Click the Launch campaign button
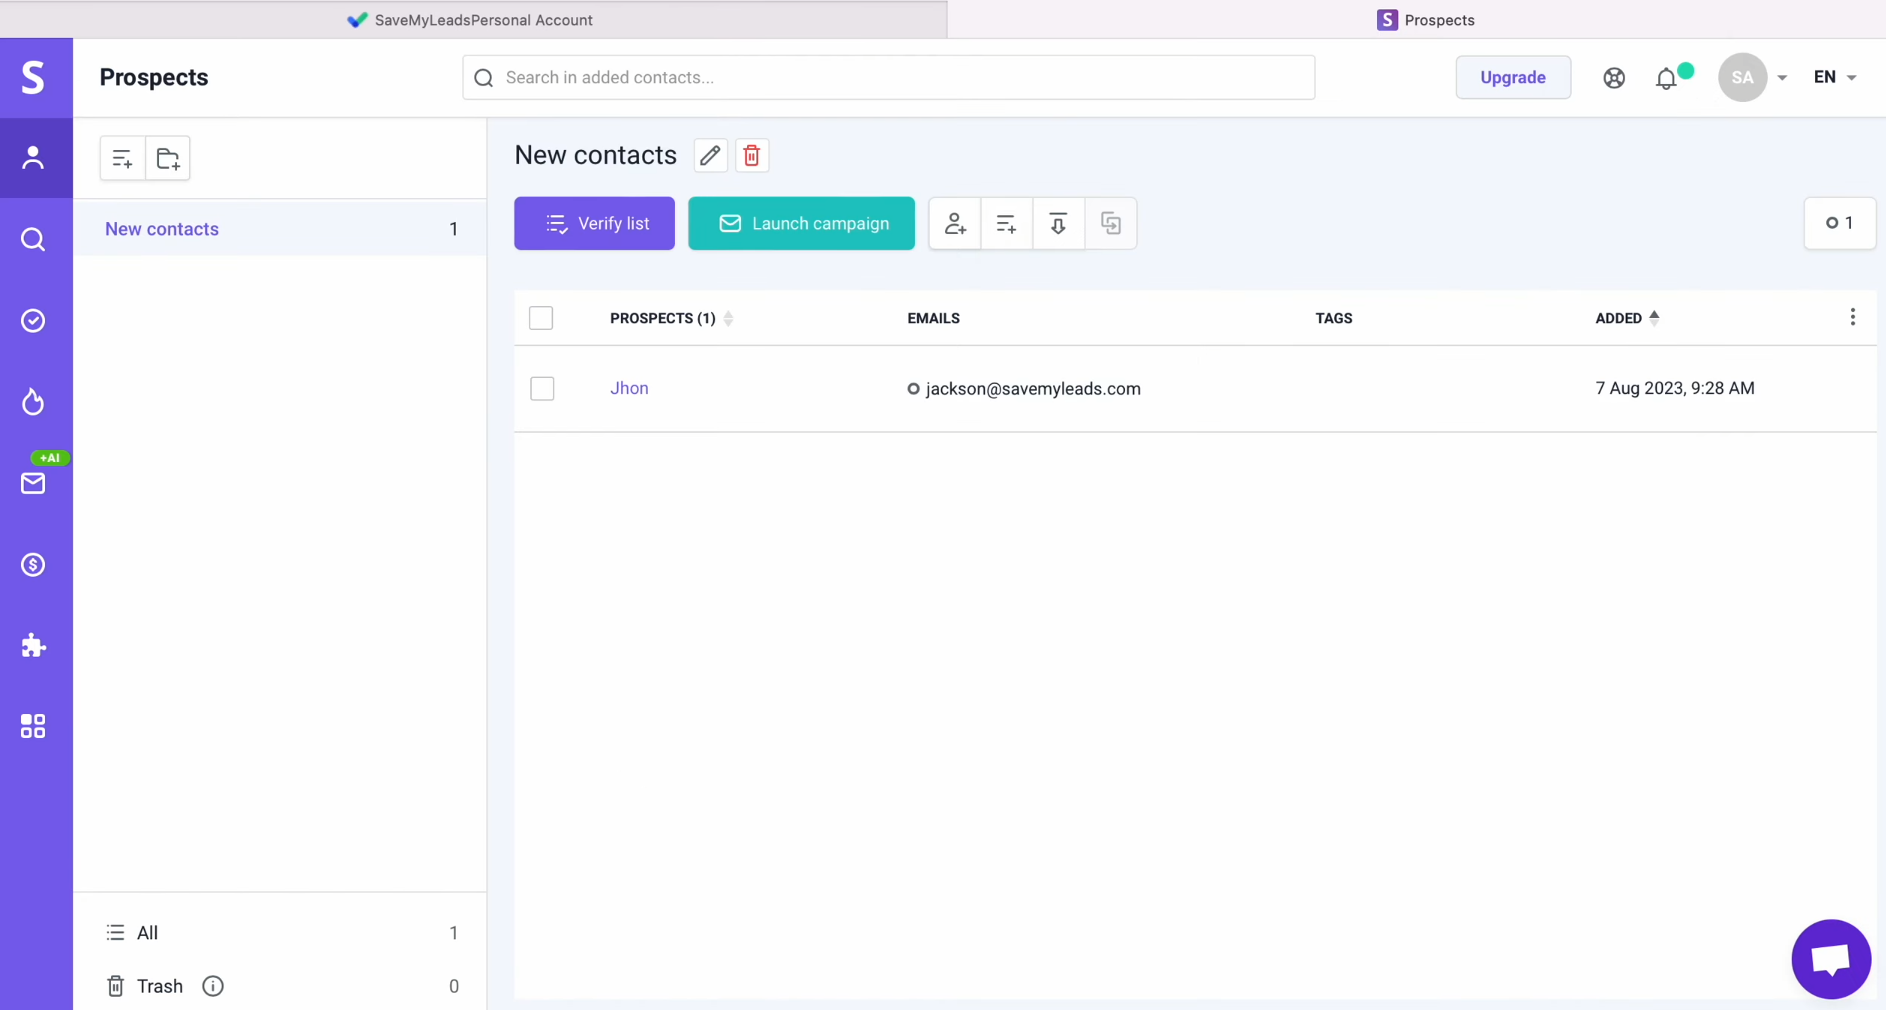The image size is (1886, 1010). tap(801, 223)
